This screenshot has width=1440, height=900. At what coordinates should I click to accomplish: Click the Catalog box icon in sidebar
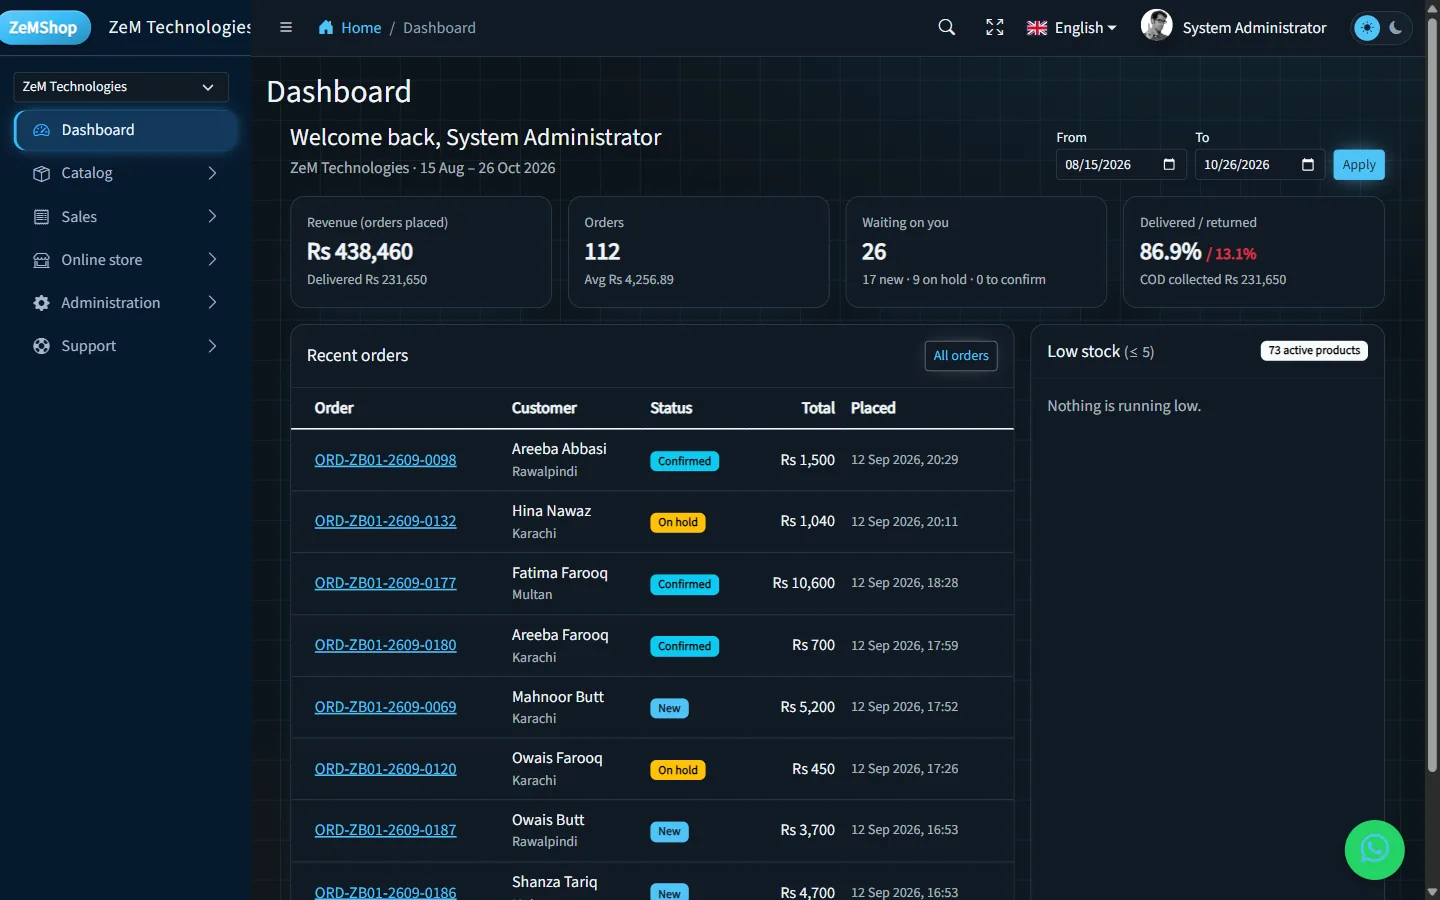click(41, 173)
